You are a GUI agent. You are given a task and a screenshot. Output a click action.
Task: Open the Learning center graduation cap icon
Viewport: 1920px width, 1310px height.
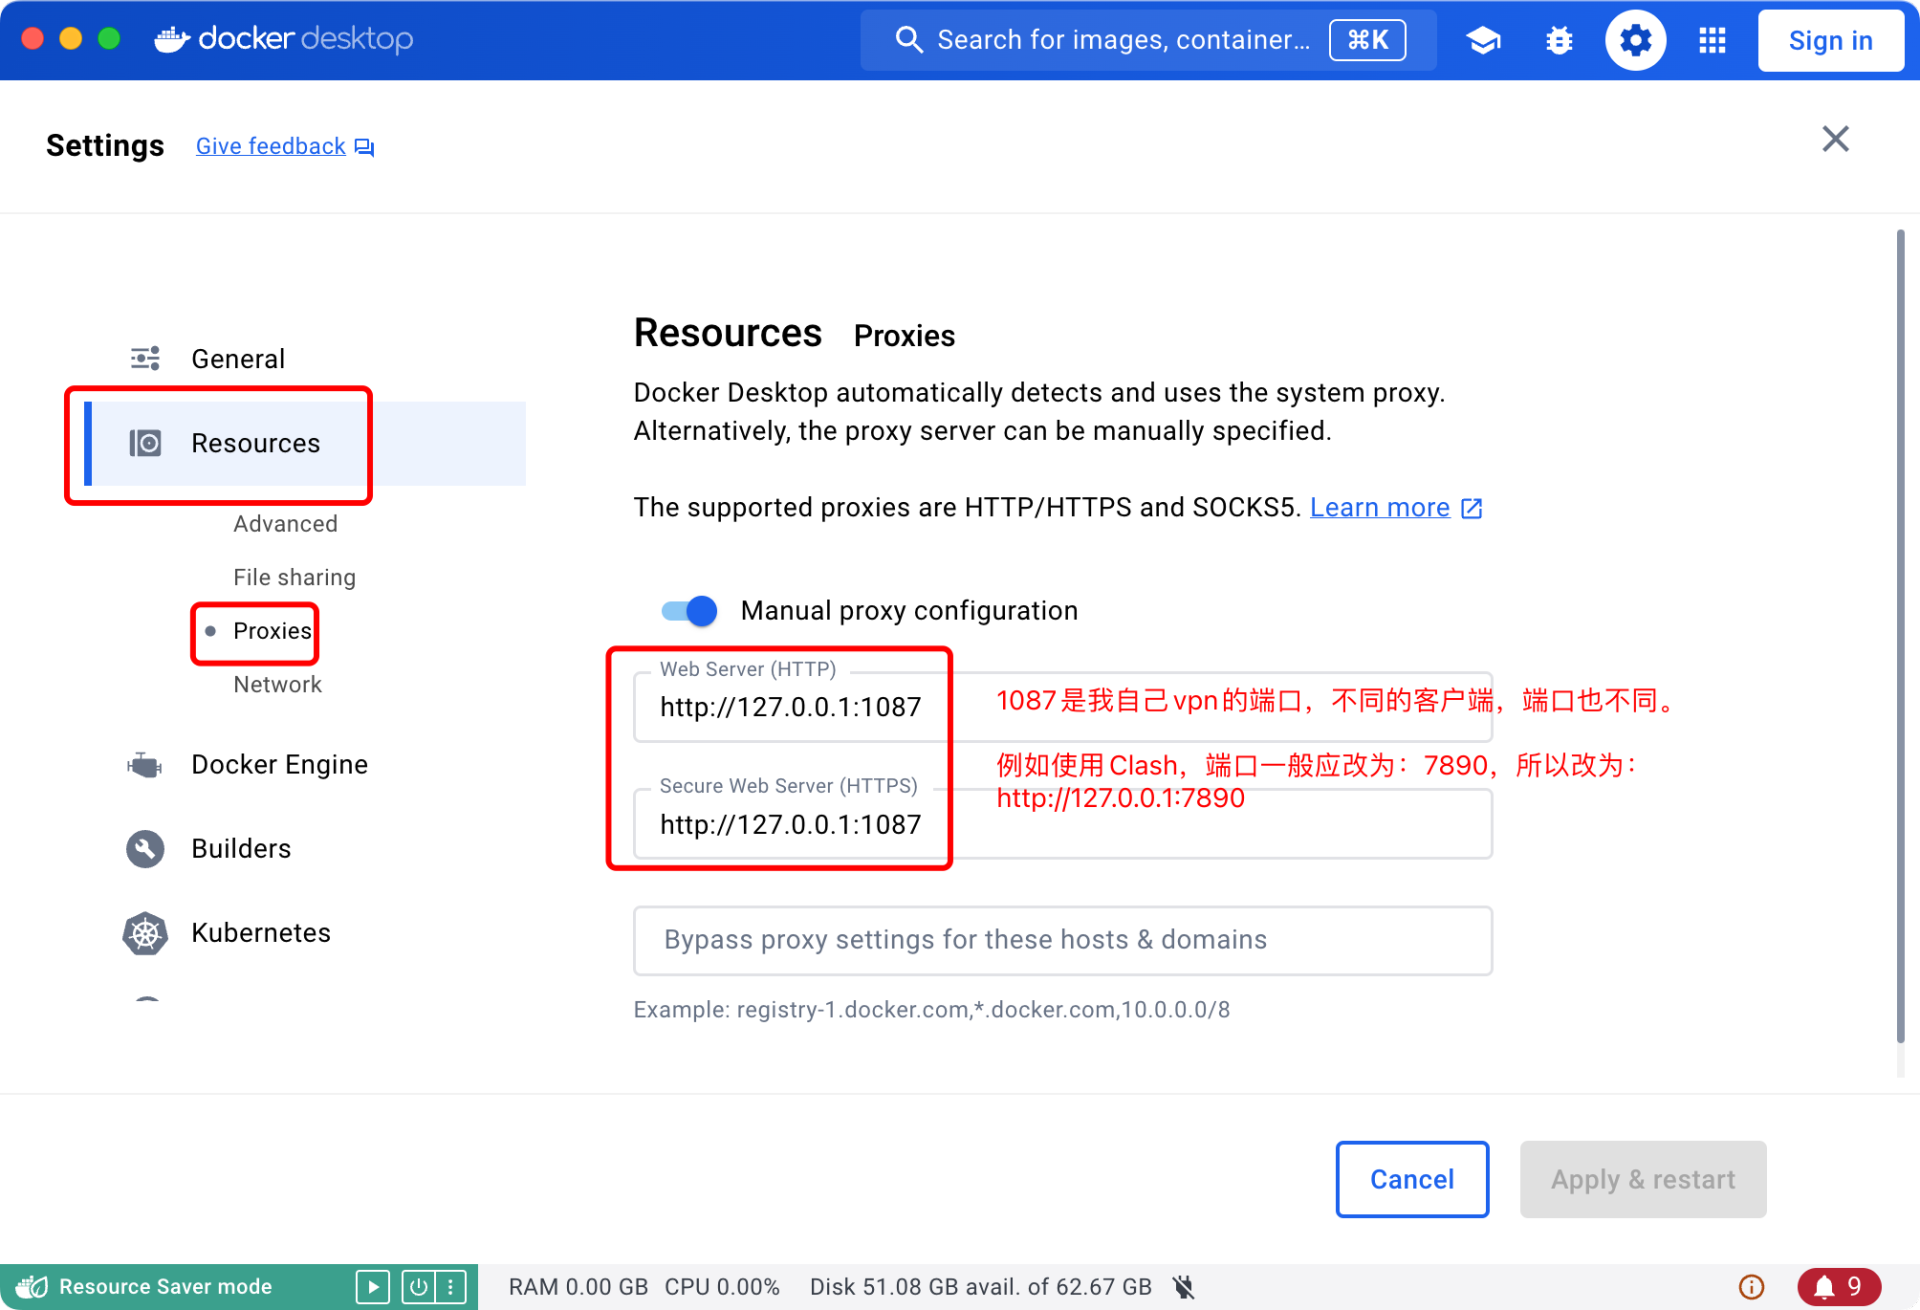coord(1483,40)
